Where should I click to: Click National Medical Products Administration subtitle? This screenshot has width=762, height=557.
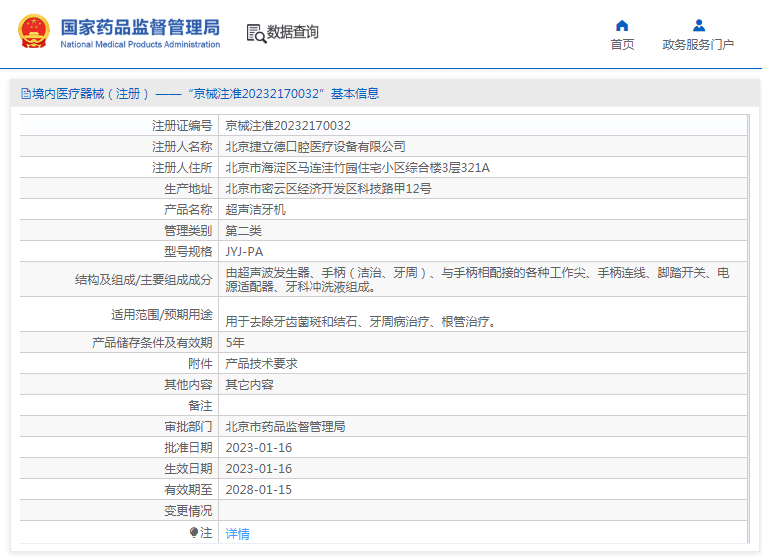click(x=140, y=44)
